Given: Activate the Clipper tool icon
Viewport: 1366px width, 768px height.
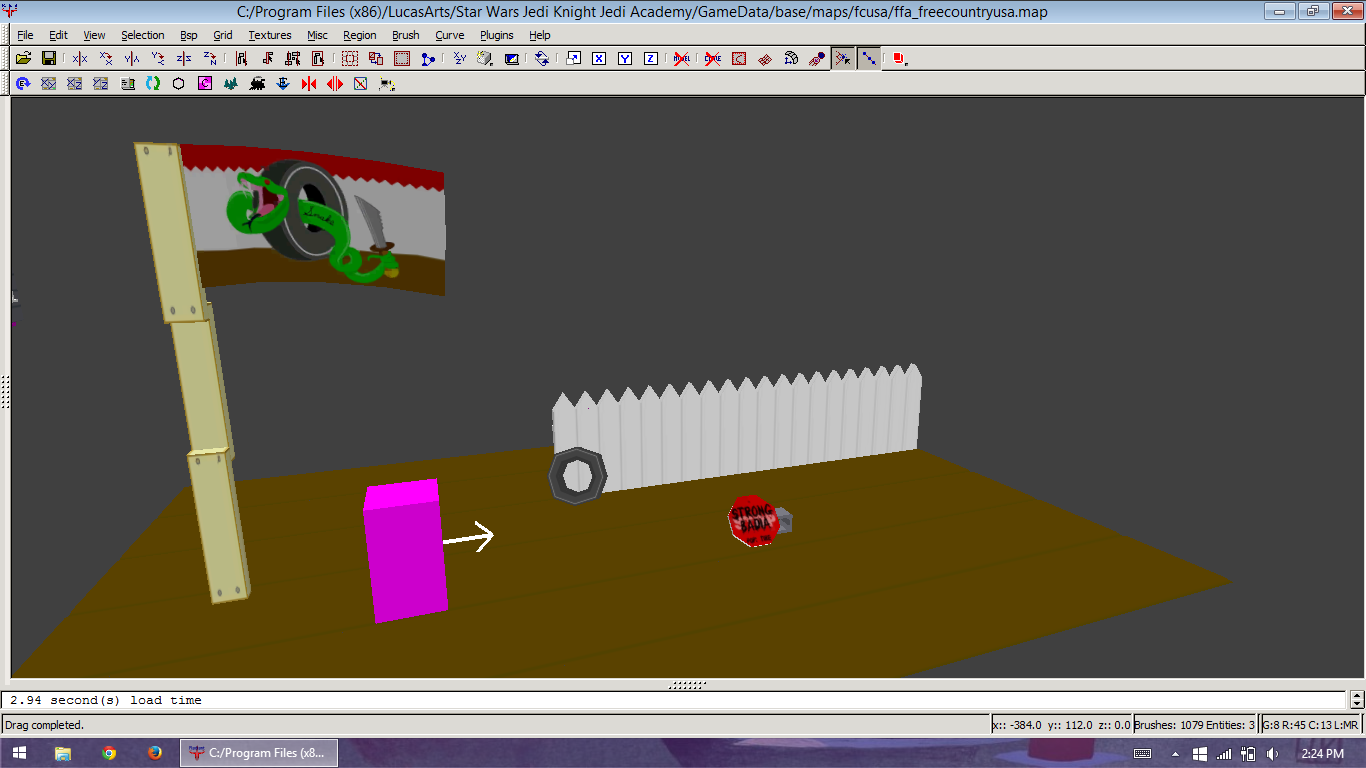Looking at the screenshot, I should [428, 59].
